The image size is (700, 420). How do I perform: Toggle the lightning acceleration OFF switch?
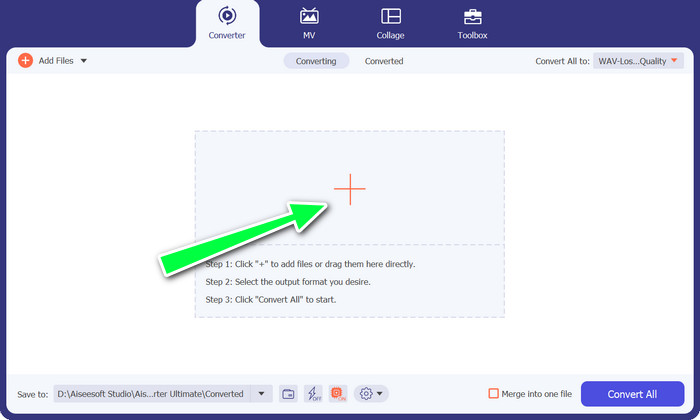tap(313, 394)
